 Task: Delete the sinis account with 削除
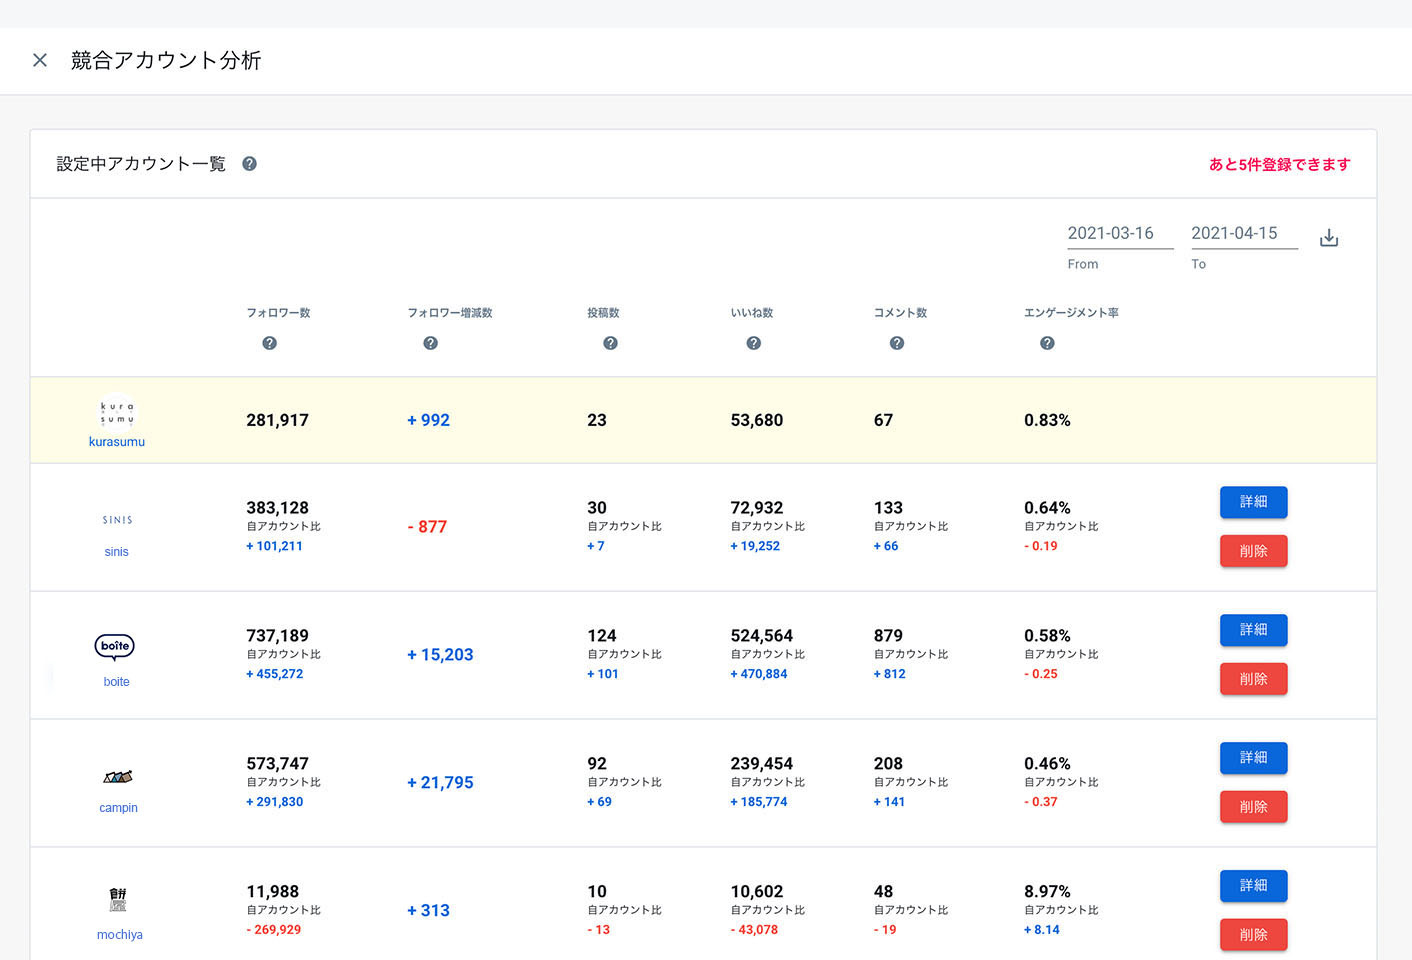point(1253,551)
